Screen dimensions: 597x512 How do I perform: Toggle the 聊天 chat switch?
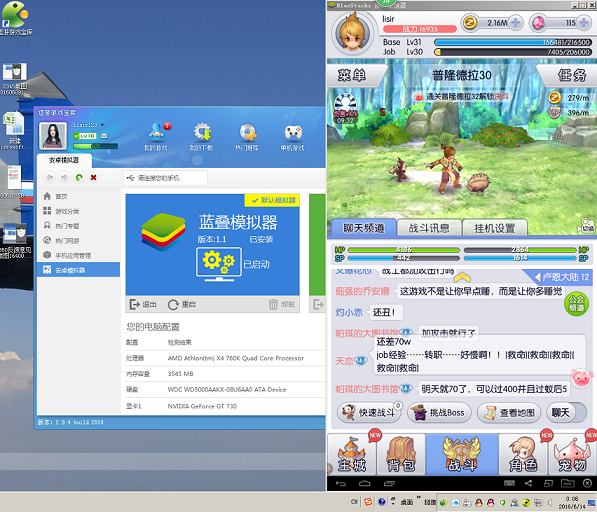tap(567, 413)
